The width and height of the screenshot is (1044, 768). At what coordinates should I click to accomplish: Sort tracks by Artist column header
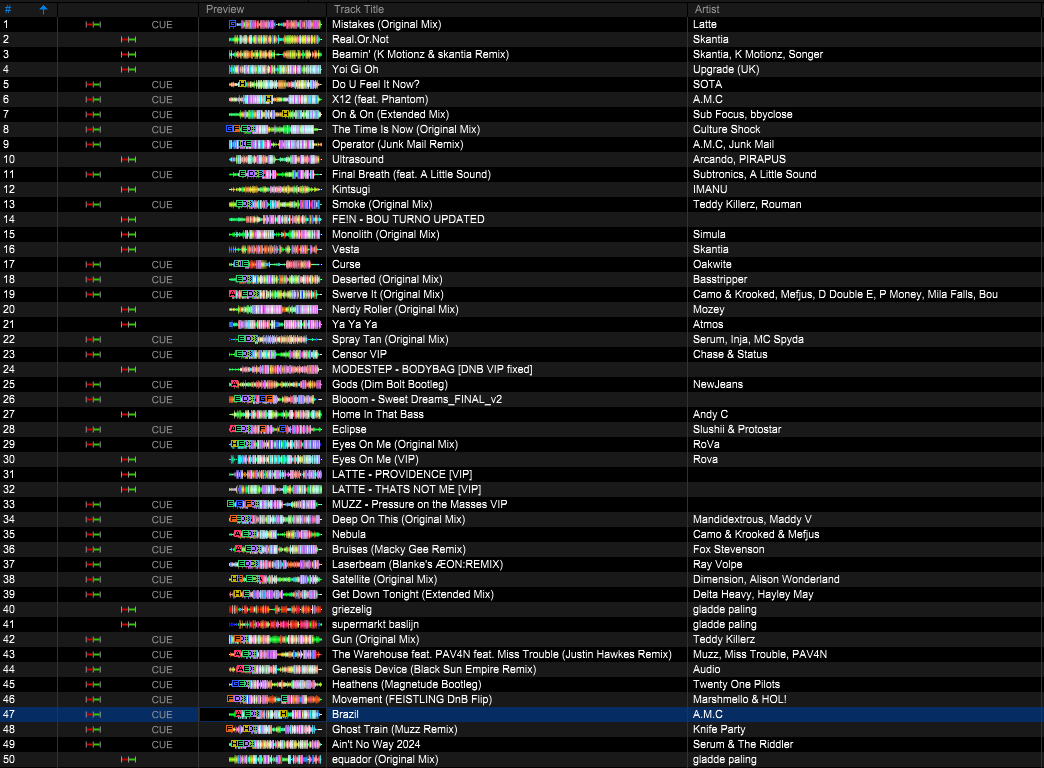tap(706, 9)
